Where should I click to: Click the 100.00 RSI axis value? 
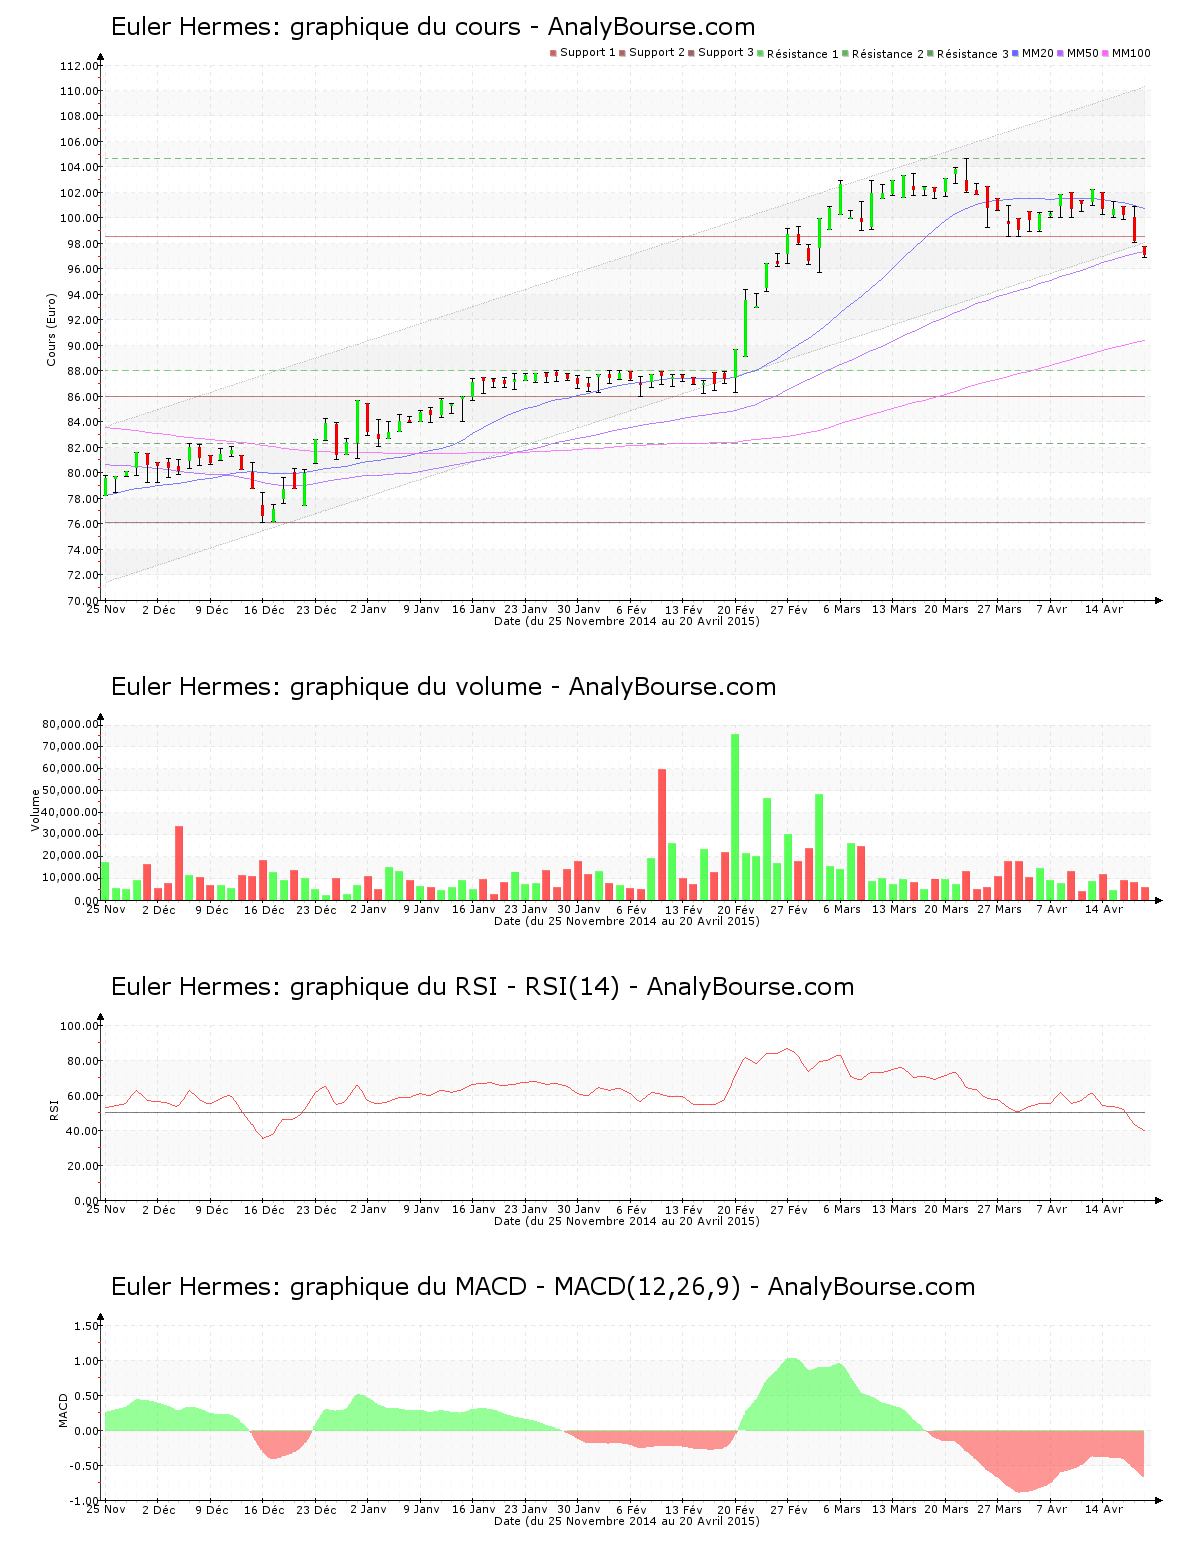tap(80, 1026)
